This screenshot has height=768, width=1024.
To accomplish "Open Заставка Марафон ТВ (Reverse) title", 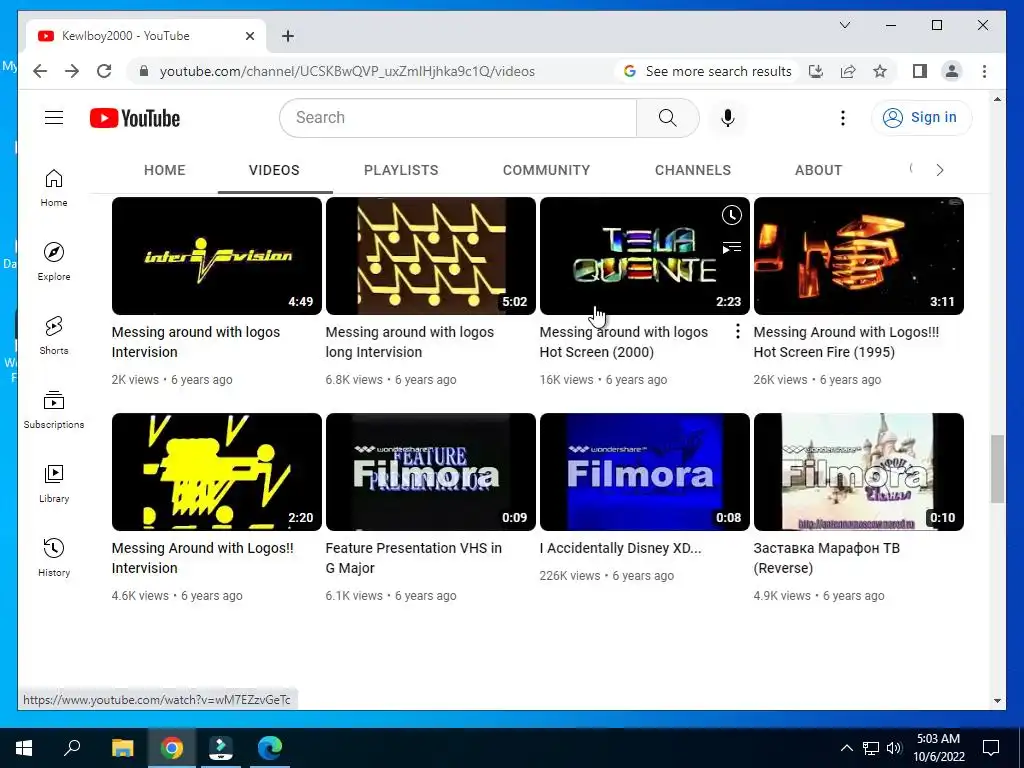I will click(x=827, y=558).
